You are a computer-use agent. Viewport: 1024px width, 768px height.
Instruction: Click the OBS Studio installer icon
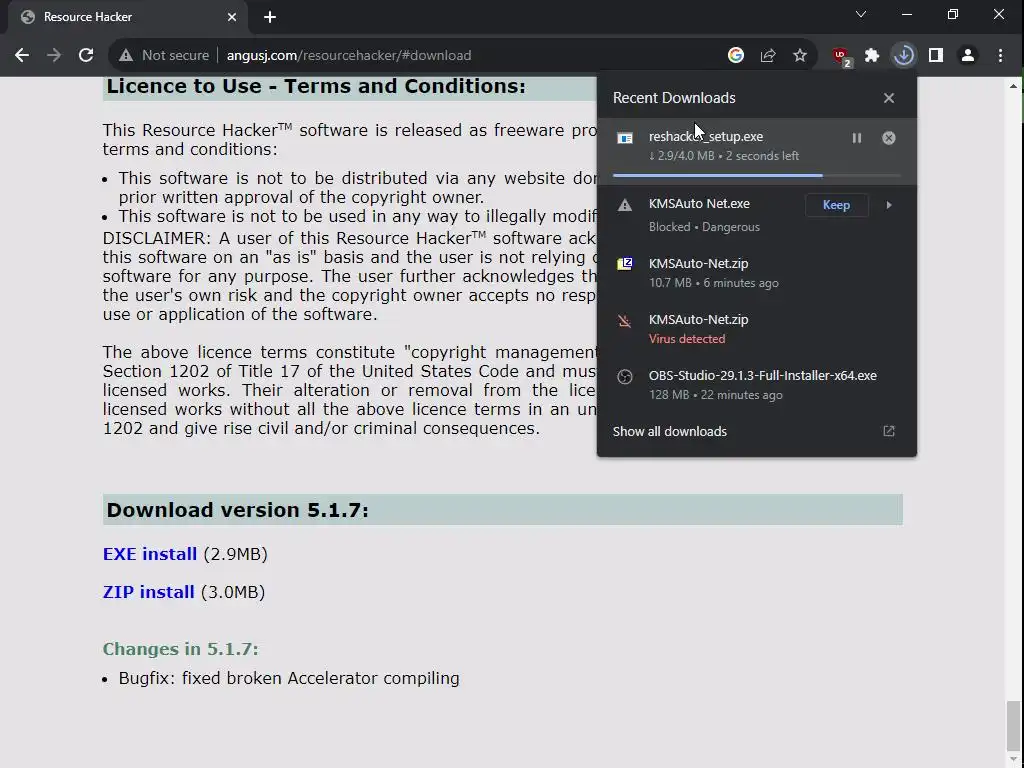pyautogui.click(x=625, y=377)
